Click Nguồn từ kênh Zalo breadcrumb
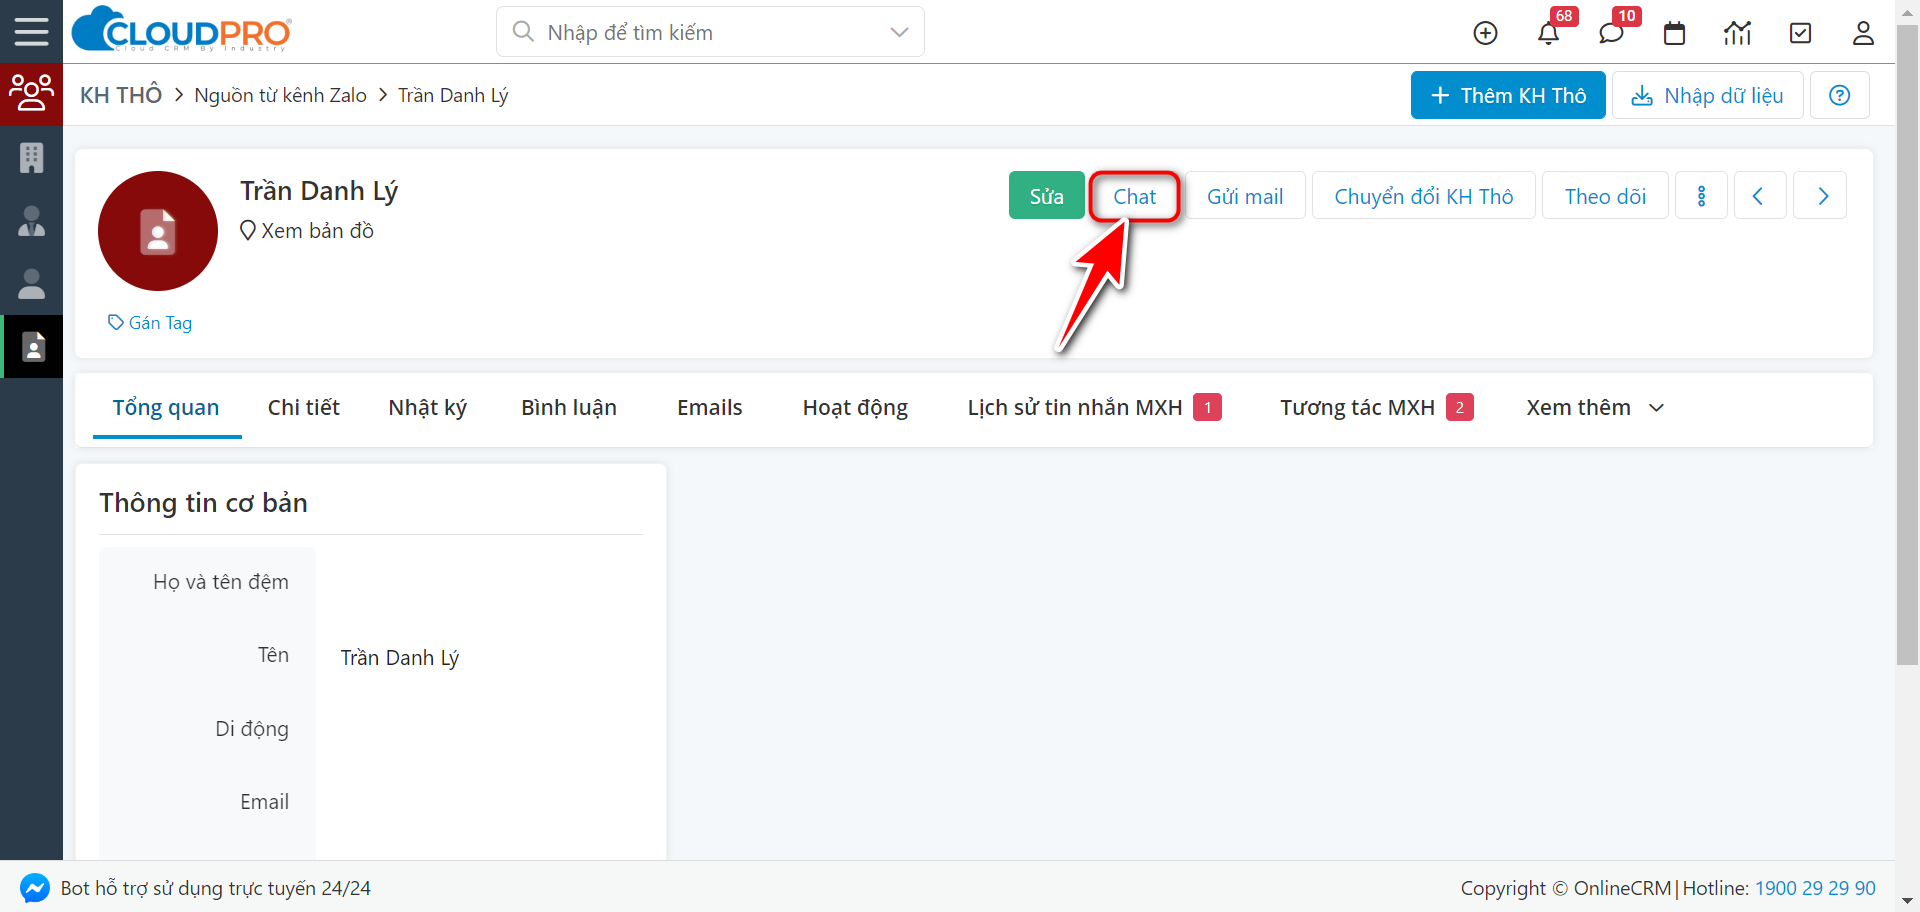Viewport: 1920px width, 912px height. coord(280,95)
